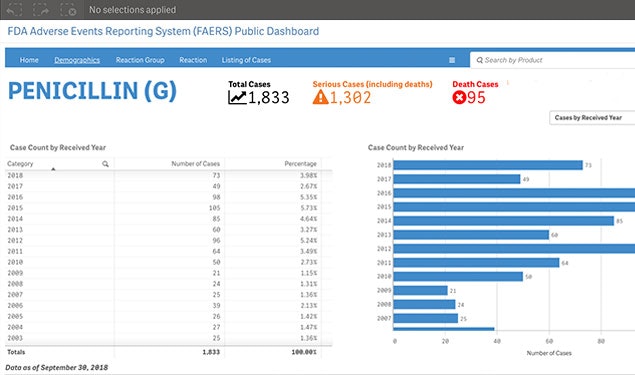Click the Total Cases trend chart icon
635x375 pixels.
coord(237,98)
